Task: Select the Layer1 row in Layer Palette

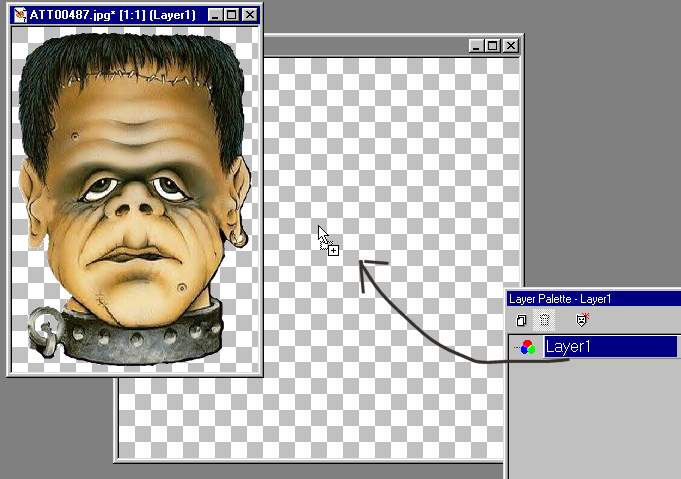Action: pyautogui.click(x=610, y=347)
